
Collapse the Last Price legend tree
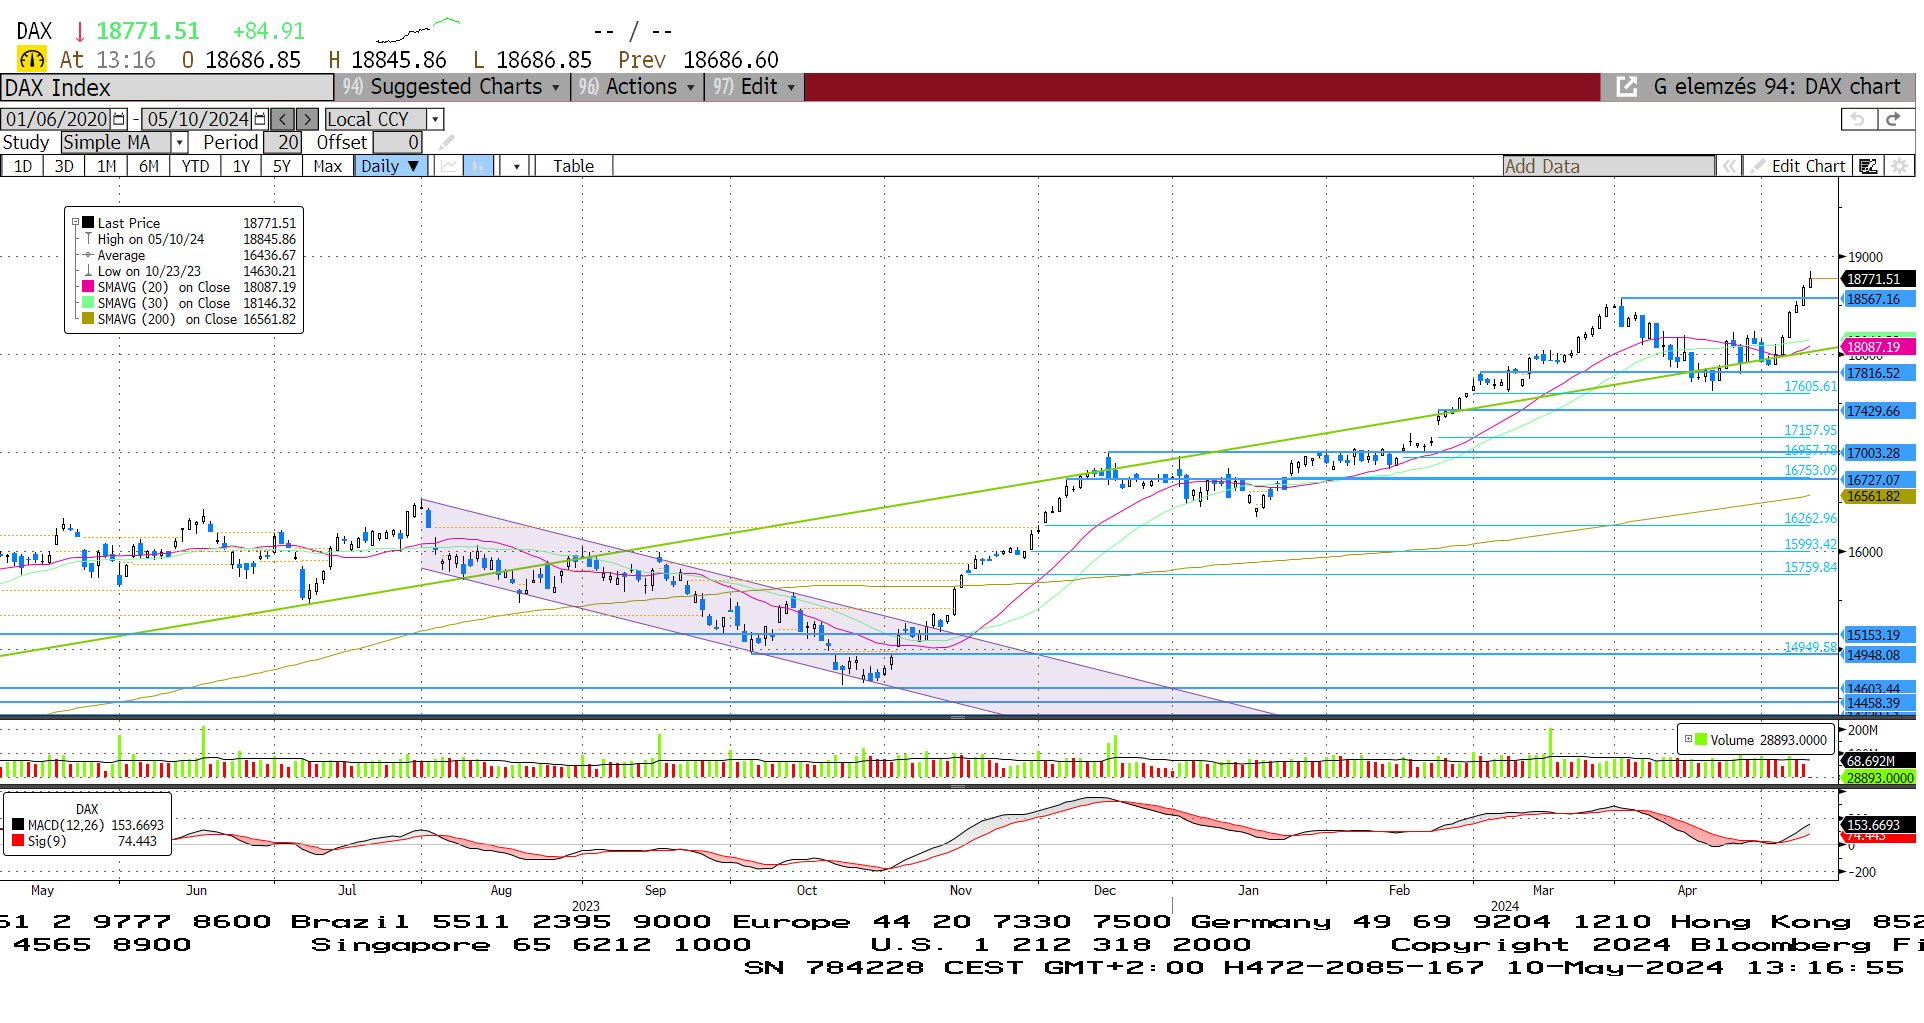(x=75, y=223)
